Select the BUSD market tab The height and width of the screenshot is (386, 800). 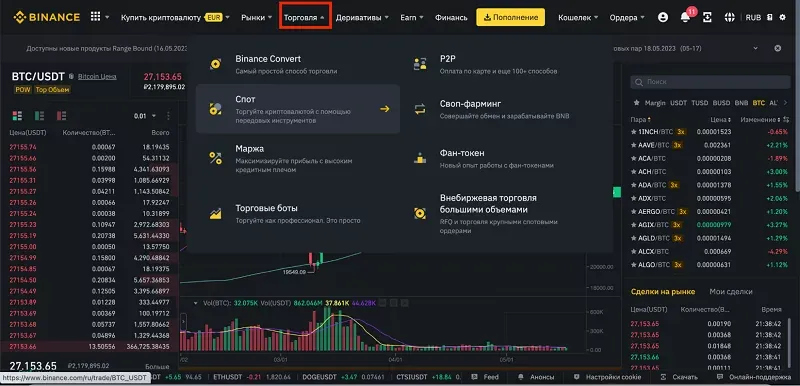click(721, 102)
